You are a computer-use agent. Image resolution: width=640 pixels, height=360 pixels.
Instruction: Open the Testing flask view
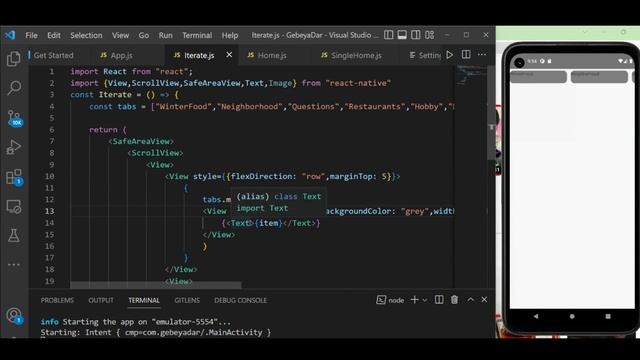14,236
